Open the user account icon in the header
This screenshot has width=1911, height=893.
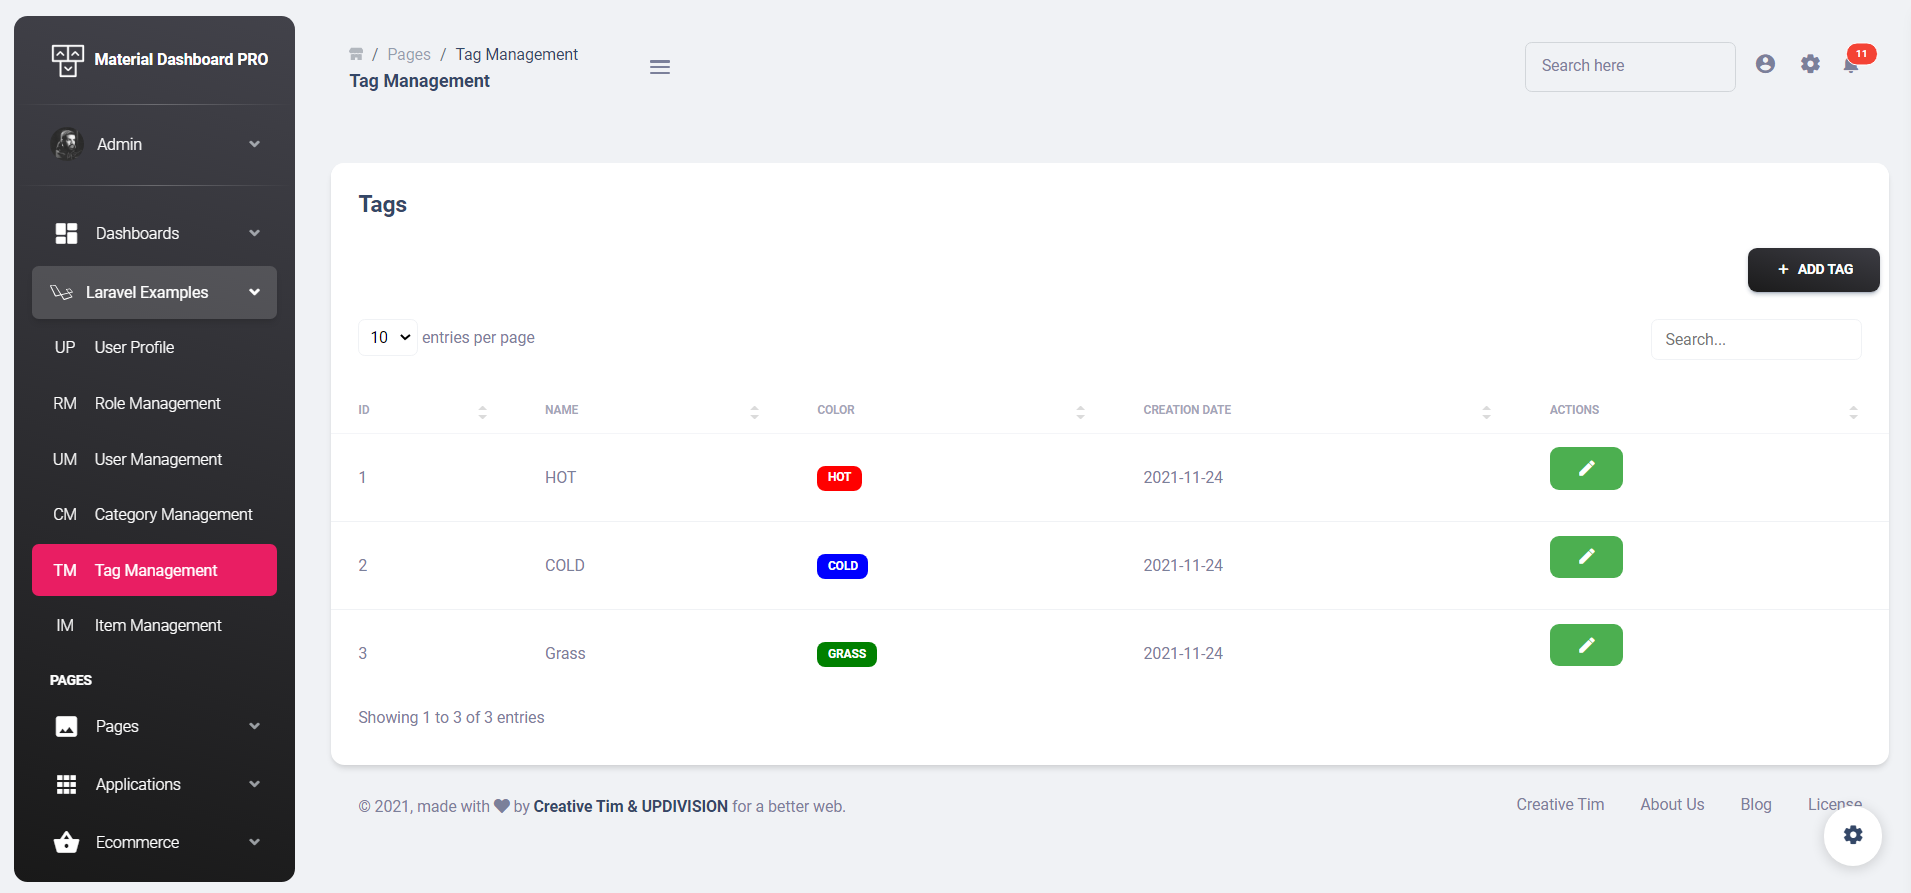pyautogui.click(x=1765, y=64)
